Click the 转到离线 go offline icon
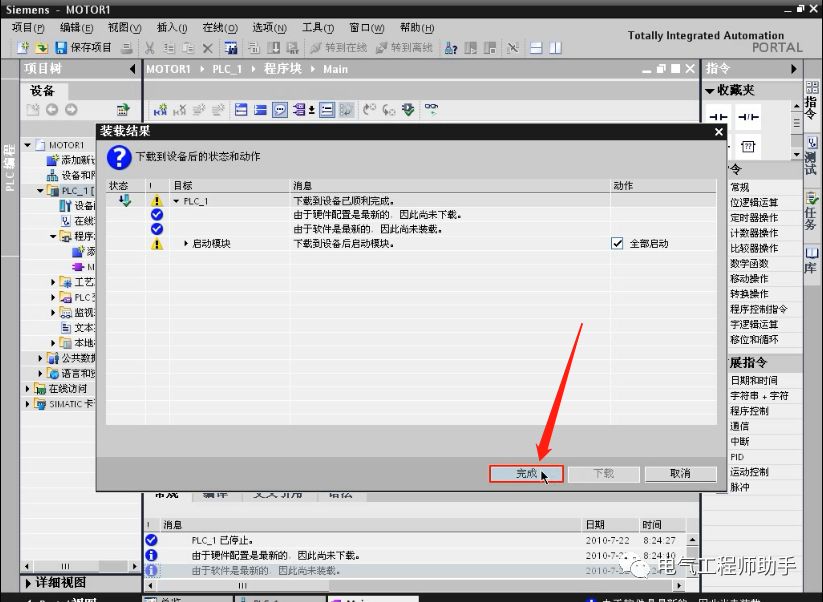This screenshot has height=602, width=823. [x=382, y=48]
